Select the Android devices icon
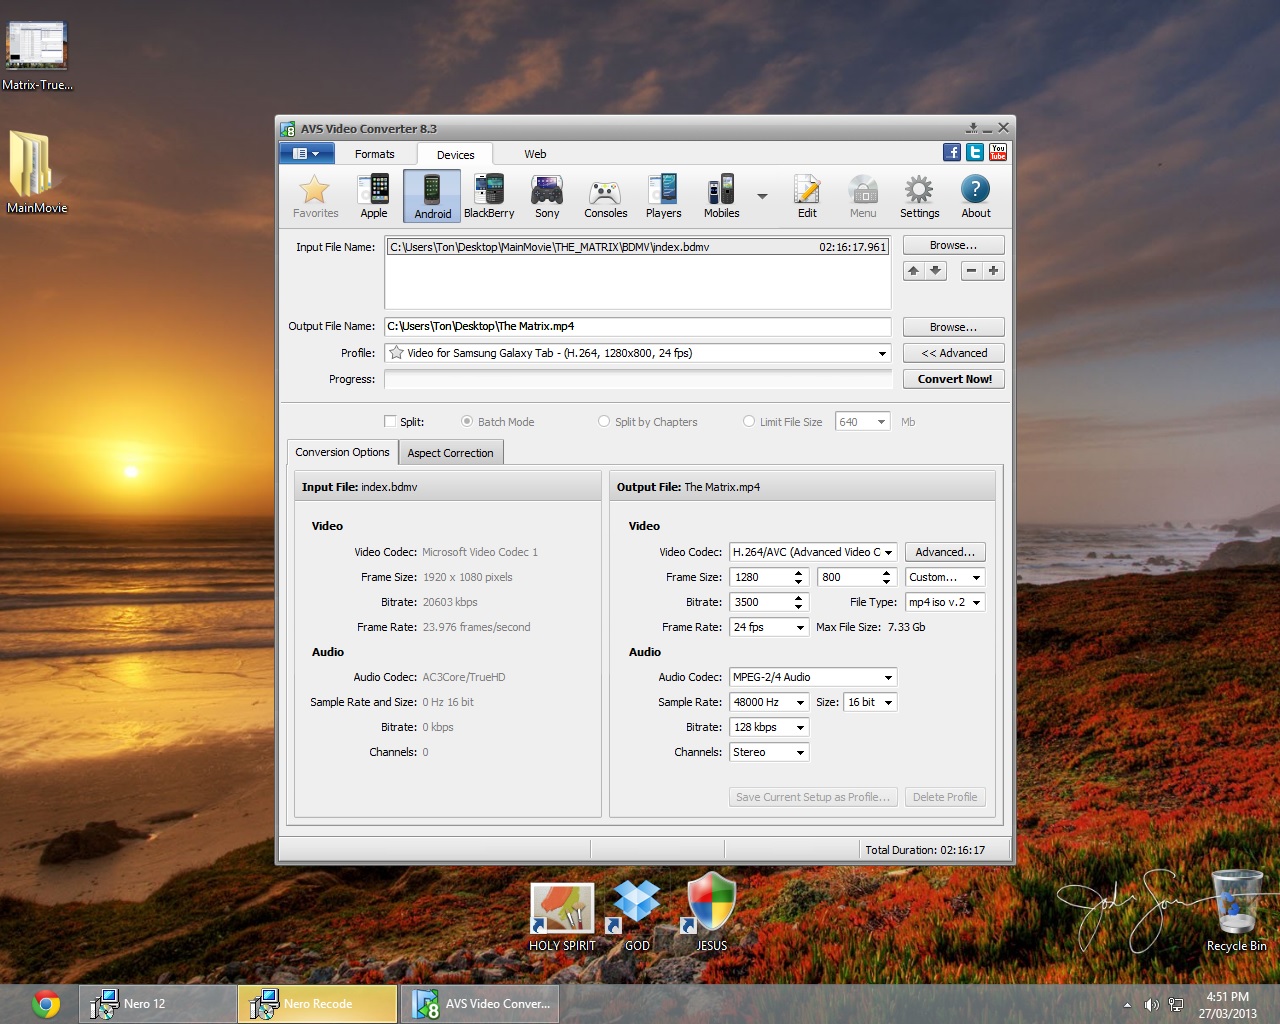The width and height of the screenshot is (1280, 1024). tap(432, 195)
